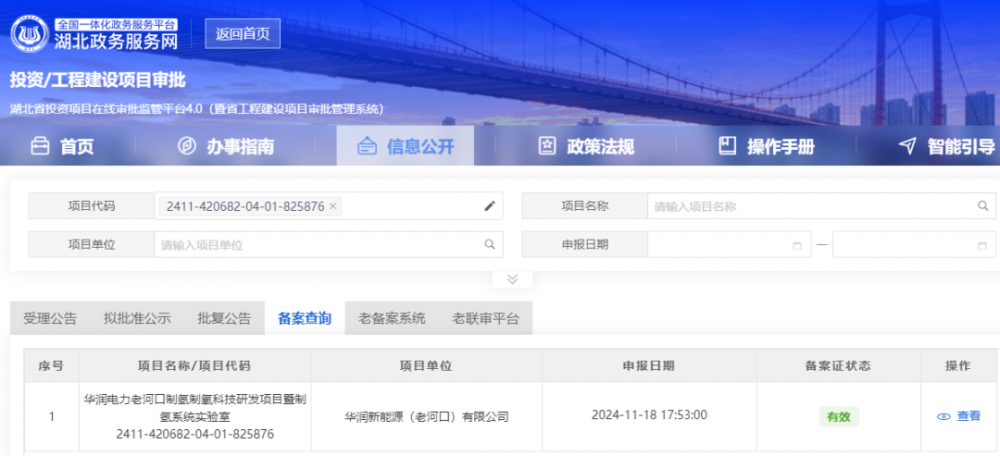This screenshot has height=456, width=1000.
Task: Open the 政策法规 navigation item
Action: coord(586,147)
